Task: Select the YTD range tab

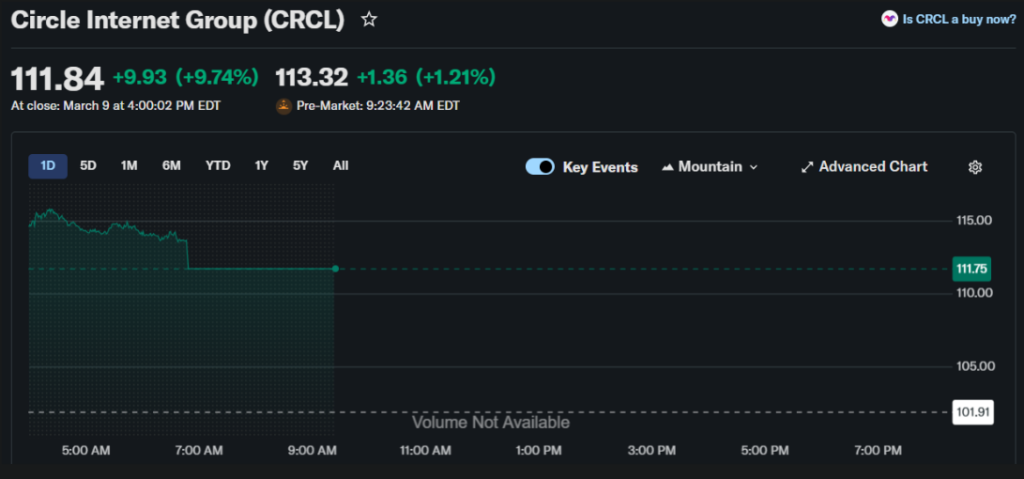Action: click(x=217, y=166)
